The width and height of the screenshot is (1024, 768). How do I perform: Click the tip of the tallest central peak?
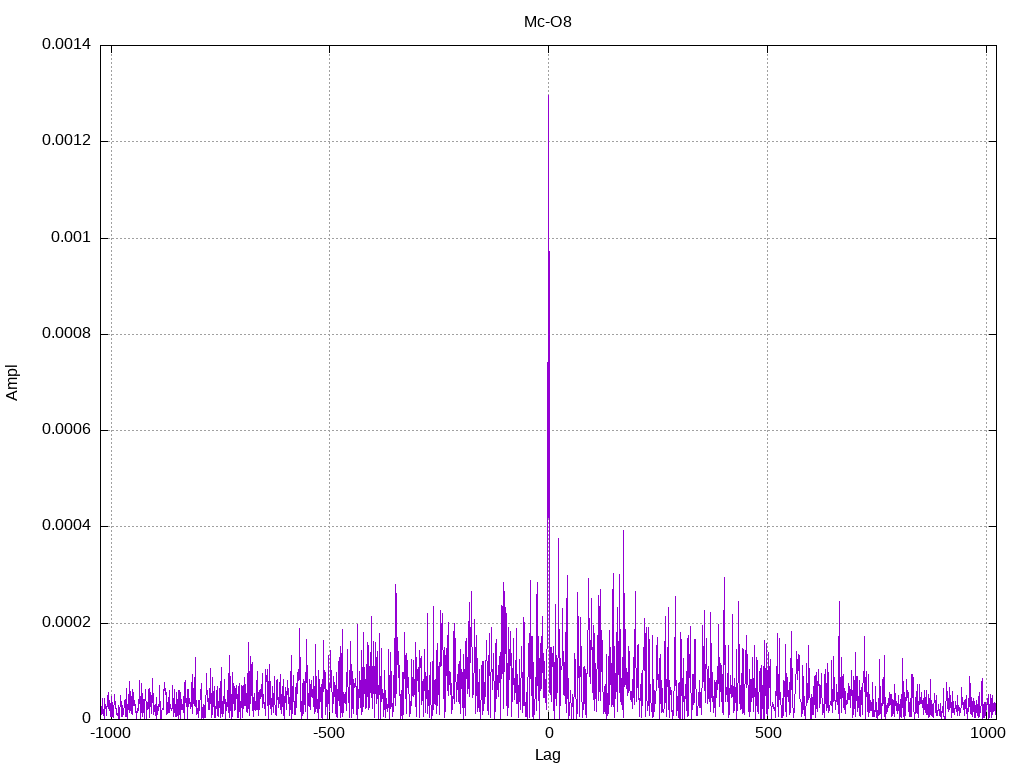(x=548, y=95)
